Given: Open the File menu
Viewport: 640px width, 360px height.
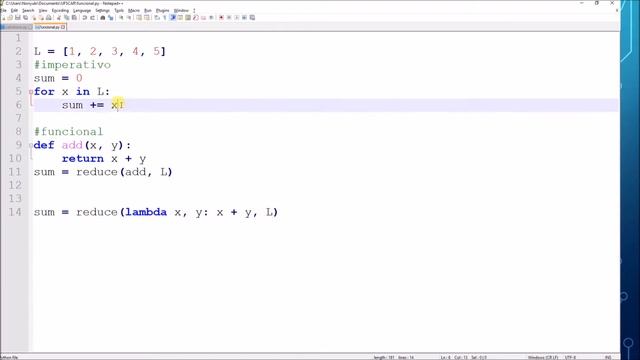Looking at the screenshot, I should pos(4,10).
